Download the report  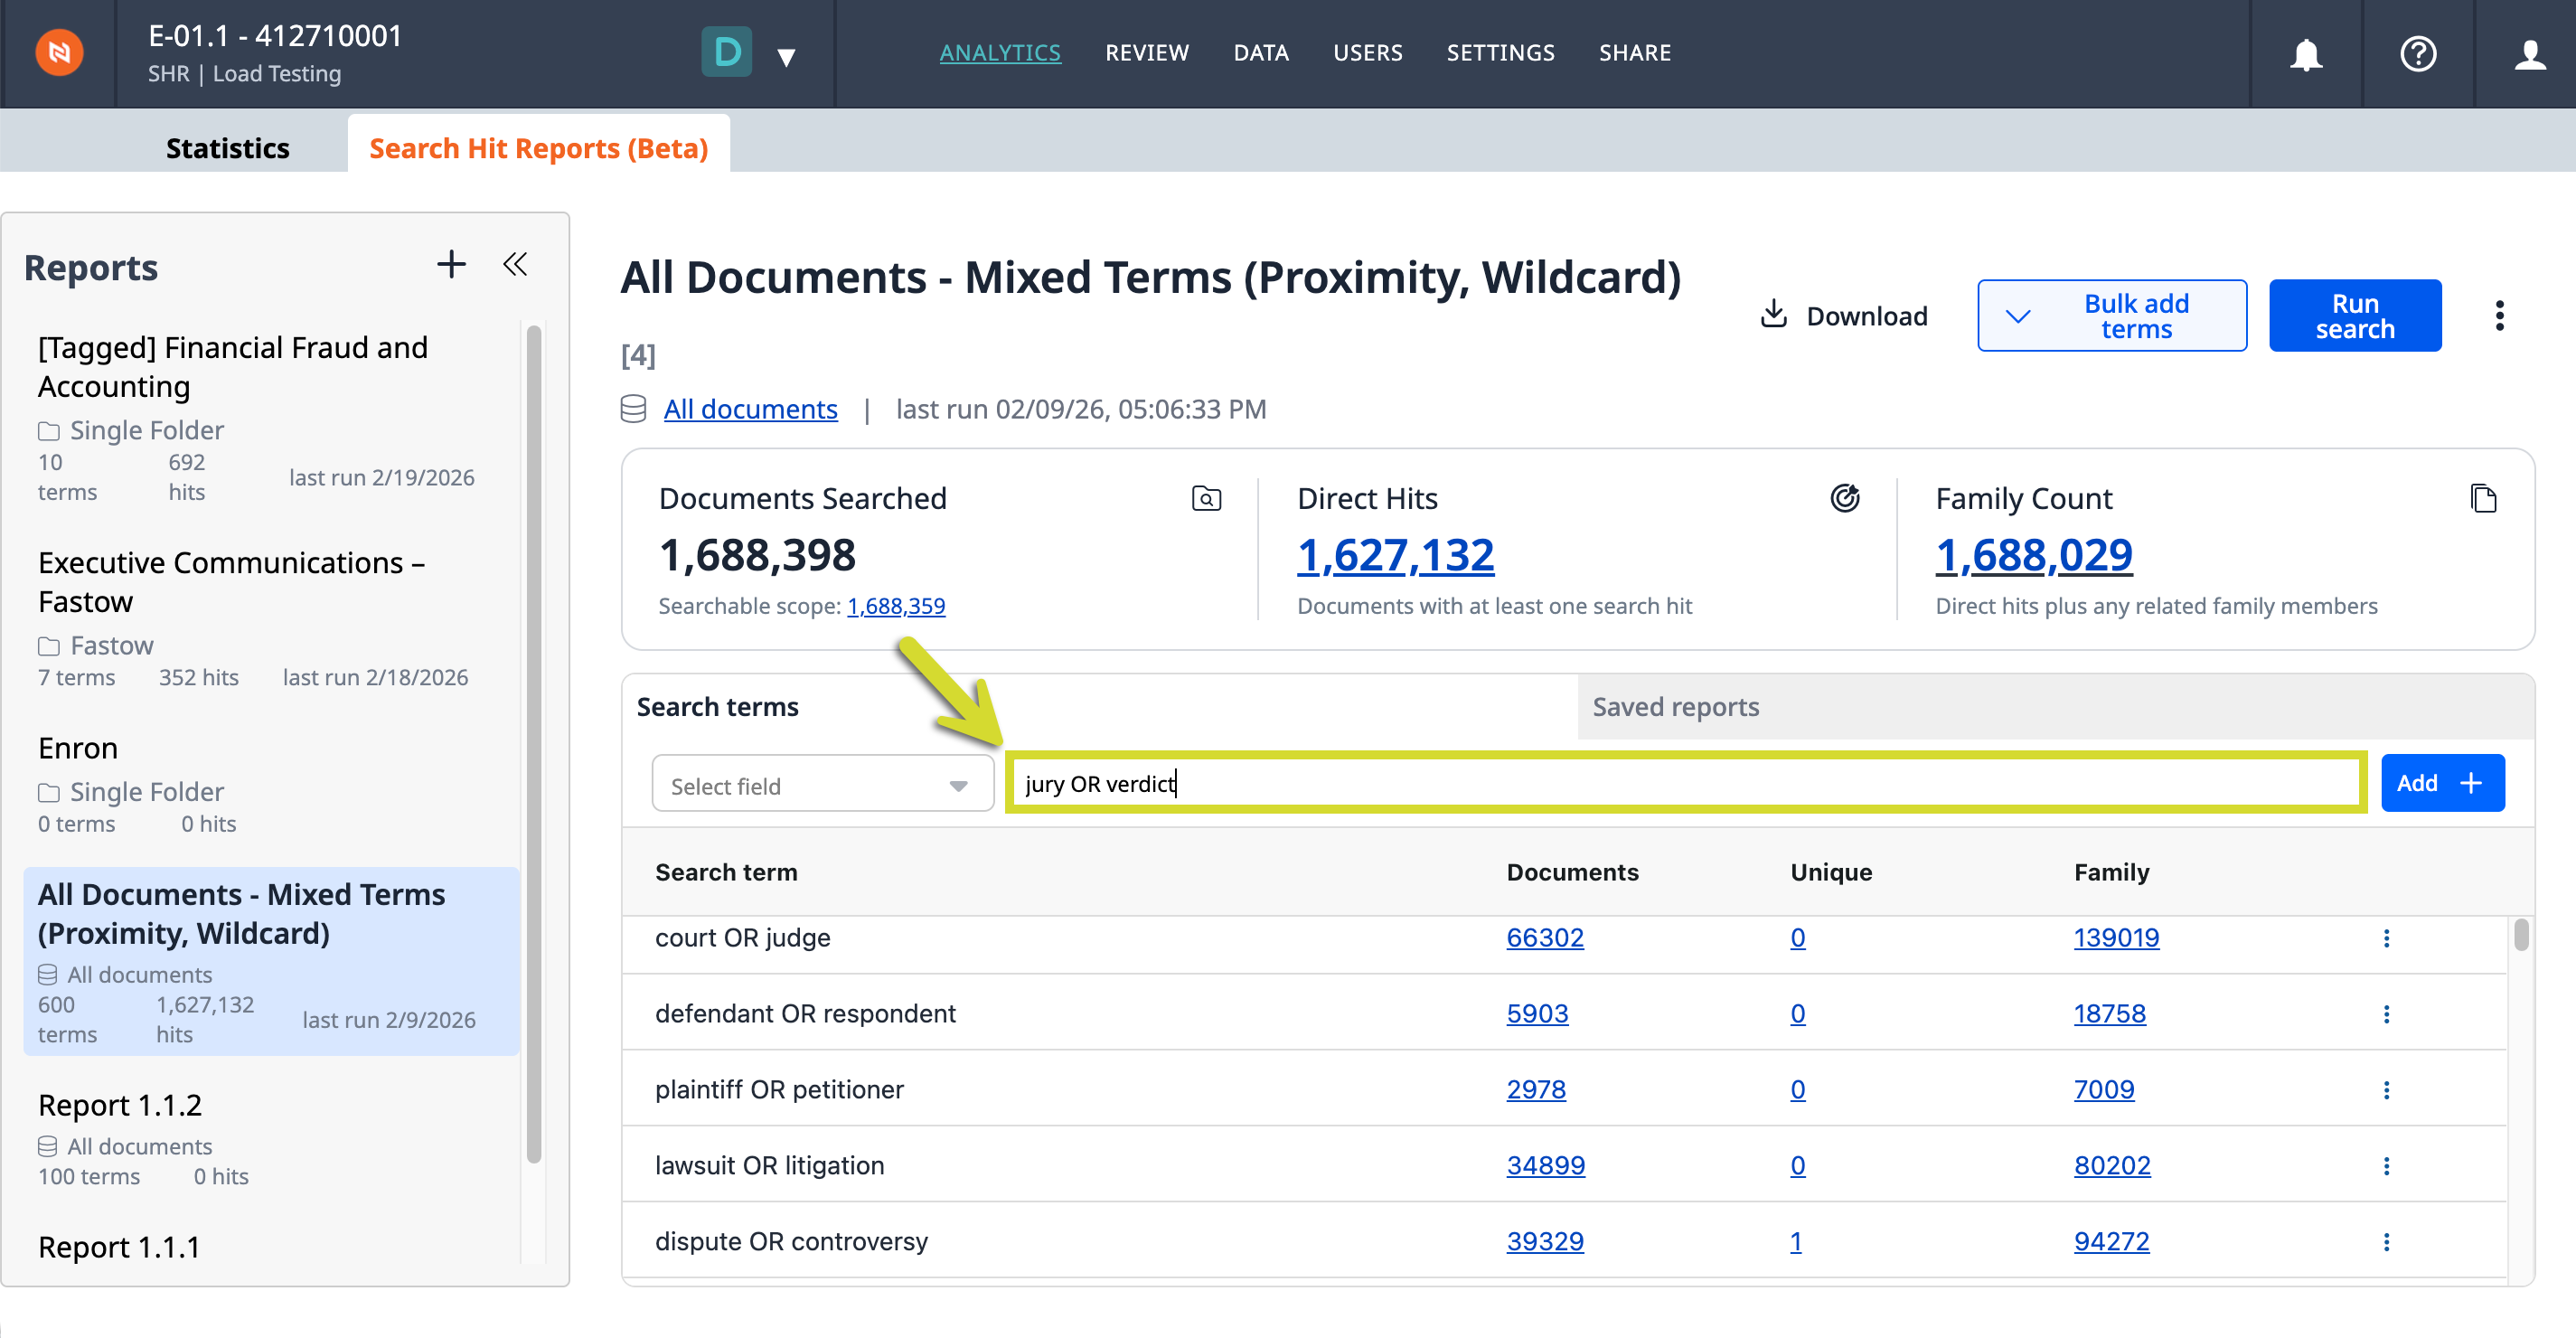coord(1844,316)
